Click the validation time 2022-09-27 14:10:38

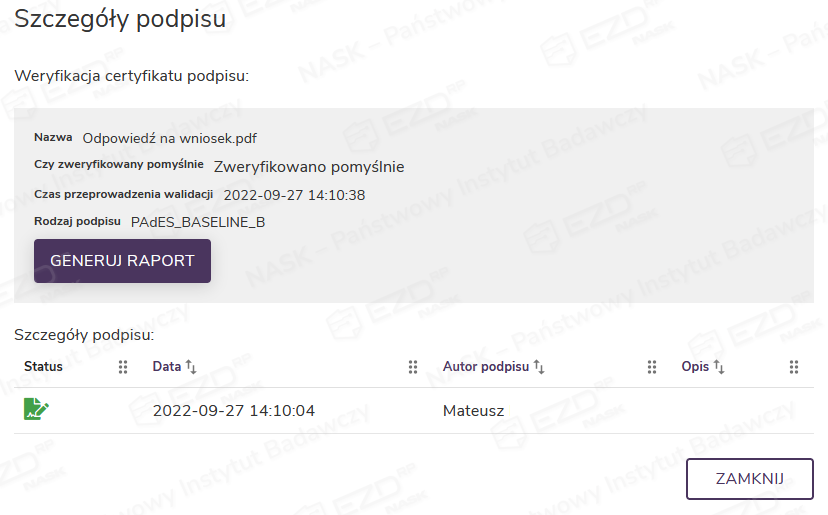tap(294, 194)
